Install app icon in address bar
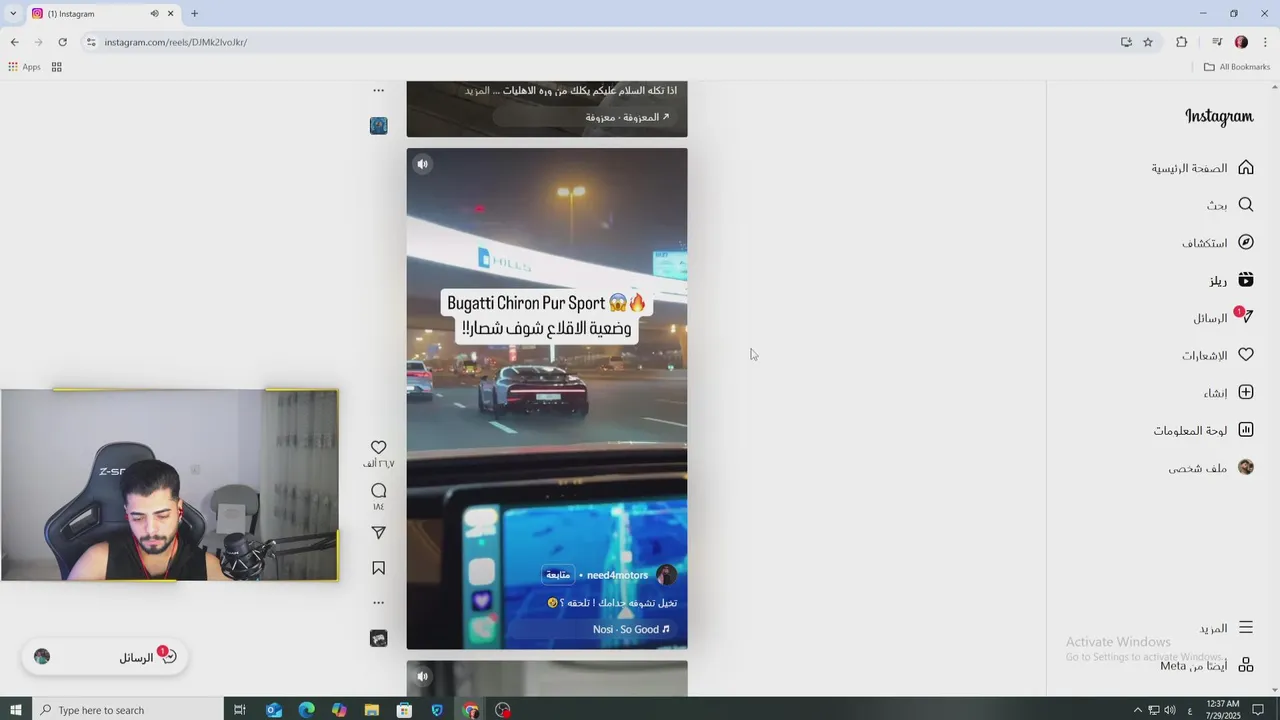 [x=1126, y=42]
